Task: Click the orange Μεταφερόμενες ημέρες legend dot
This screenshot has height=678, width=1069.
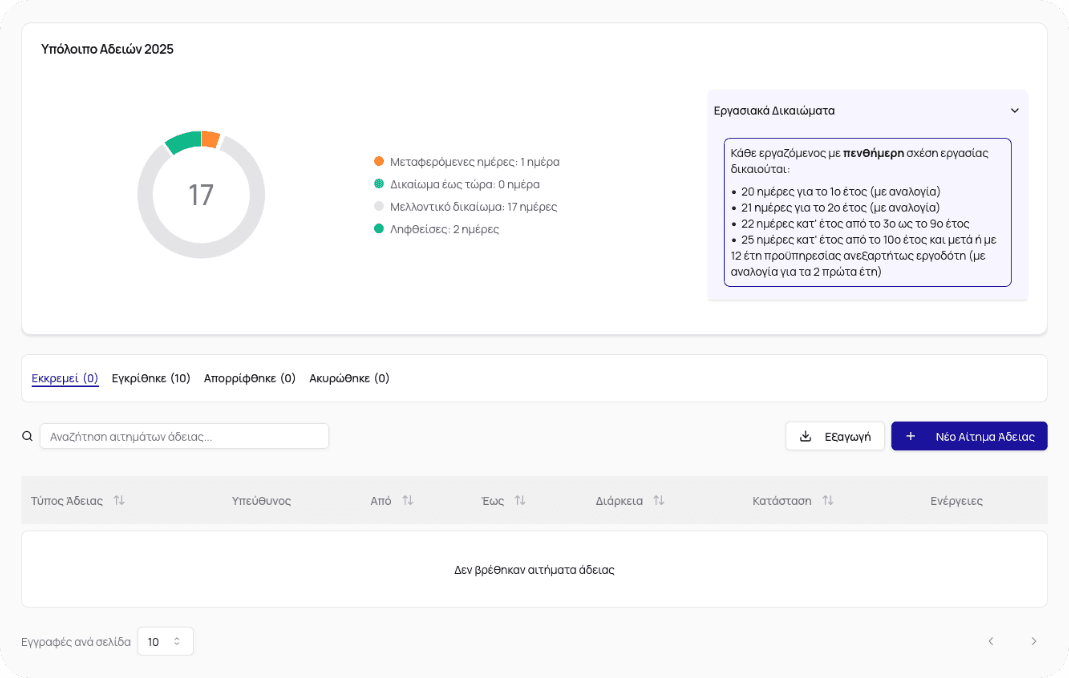Action: click(379, 161)
